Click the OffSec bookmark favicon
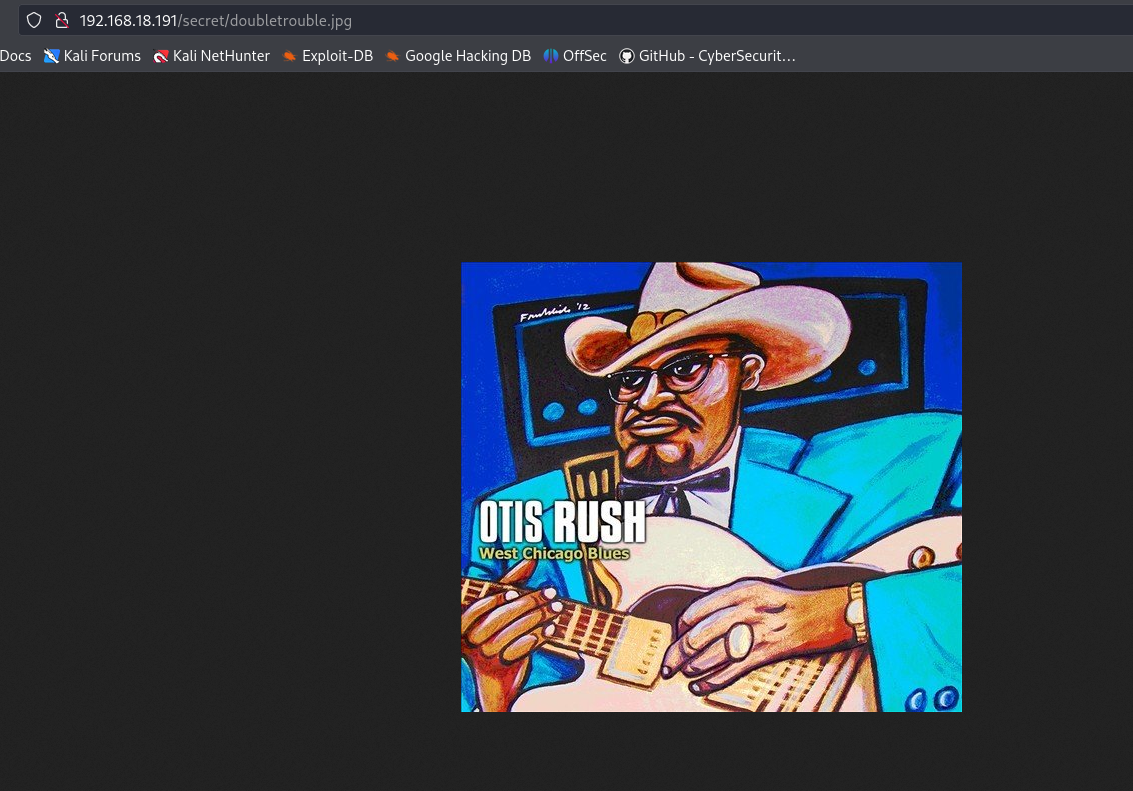The image size is (1133, 791). (x=551, y=56)
